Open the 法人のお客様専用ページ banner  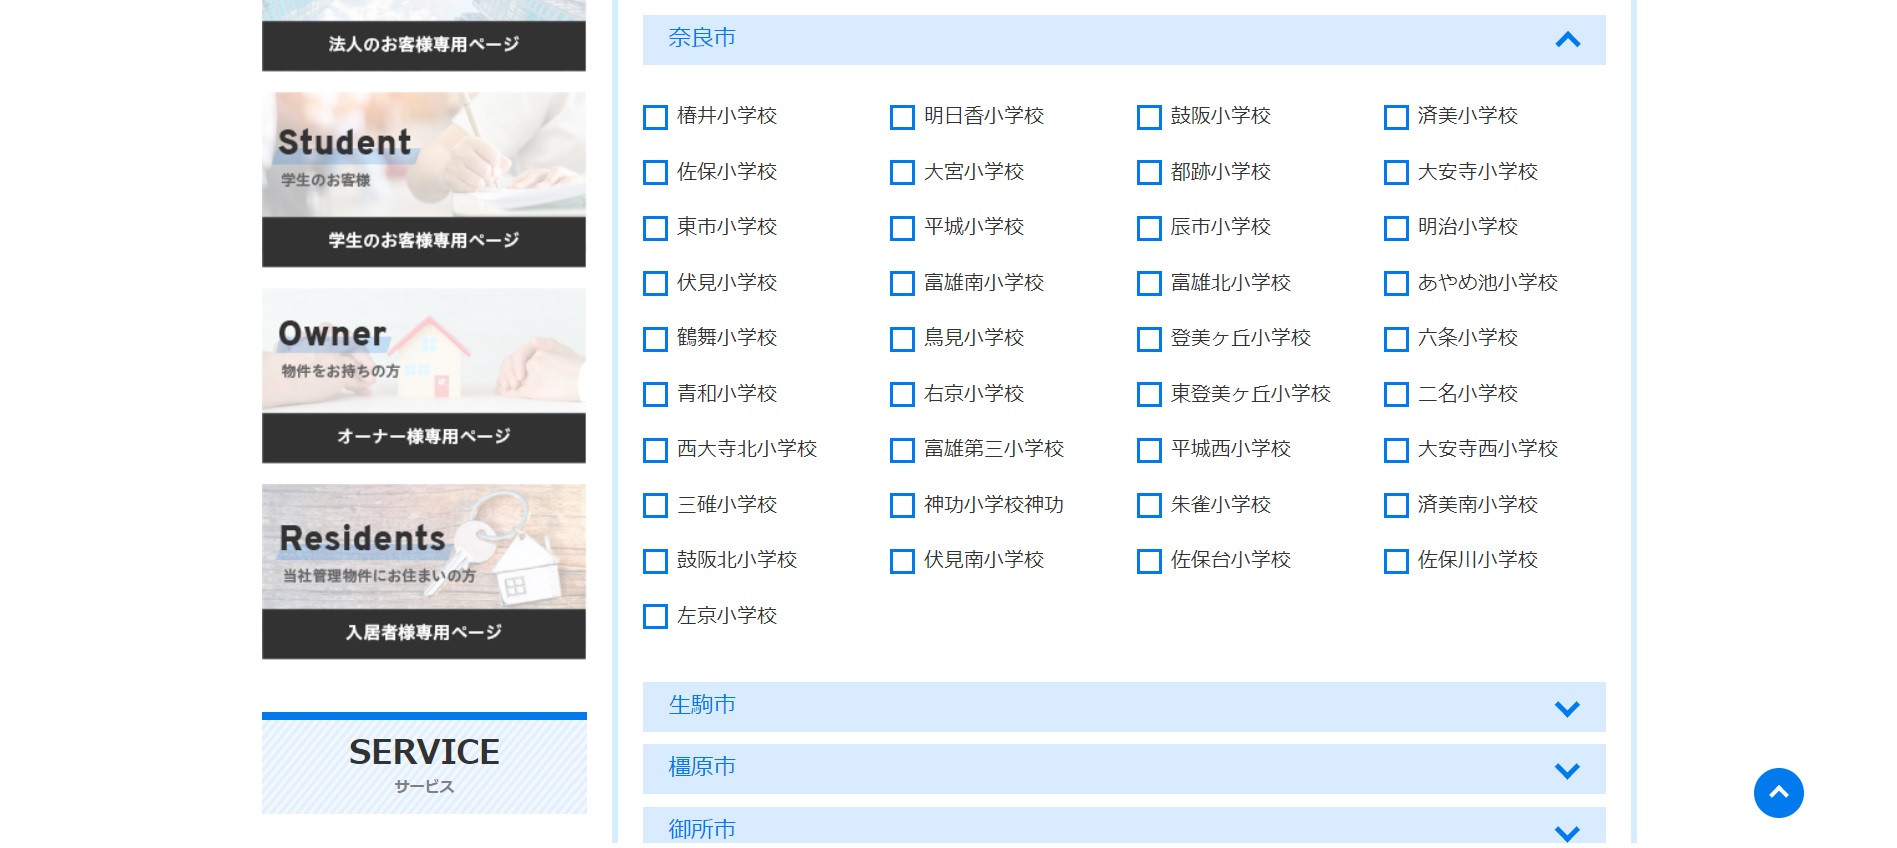click(x=424, y=44)
